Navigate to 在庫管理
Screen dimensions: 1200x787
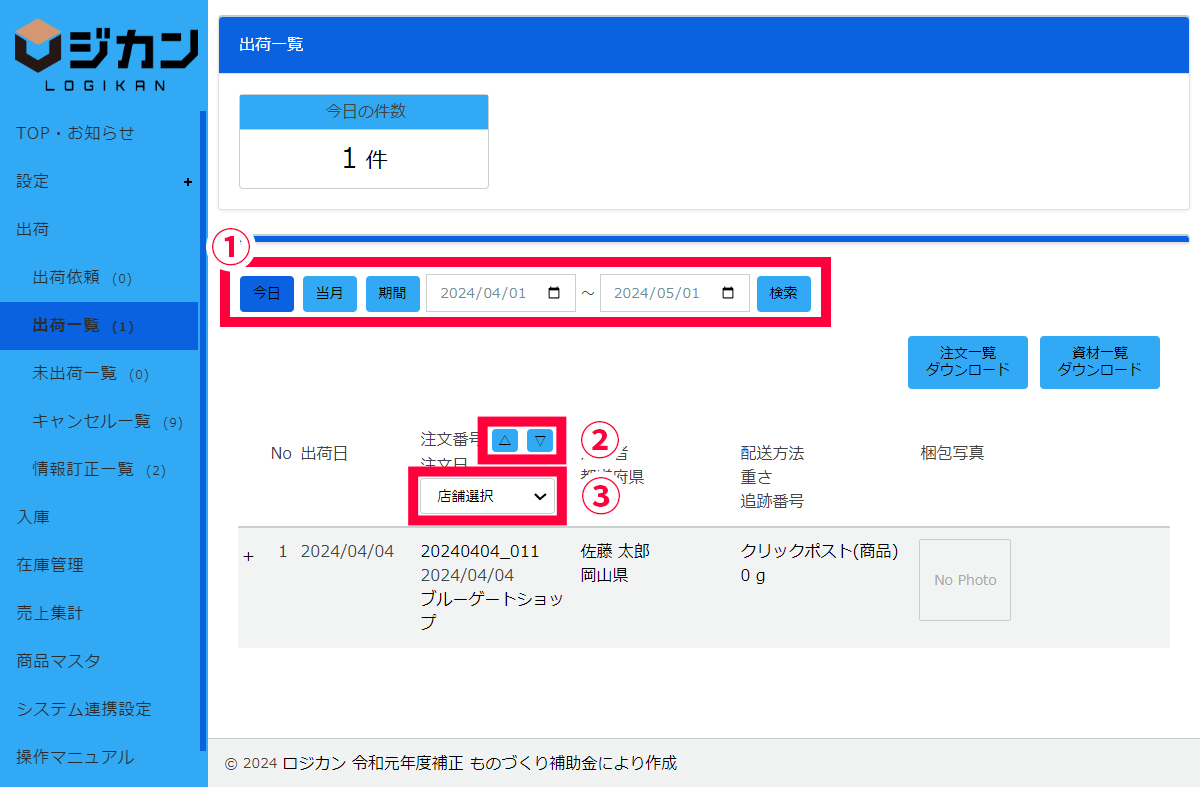50,565
